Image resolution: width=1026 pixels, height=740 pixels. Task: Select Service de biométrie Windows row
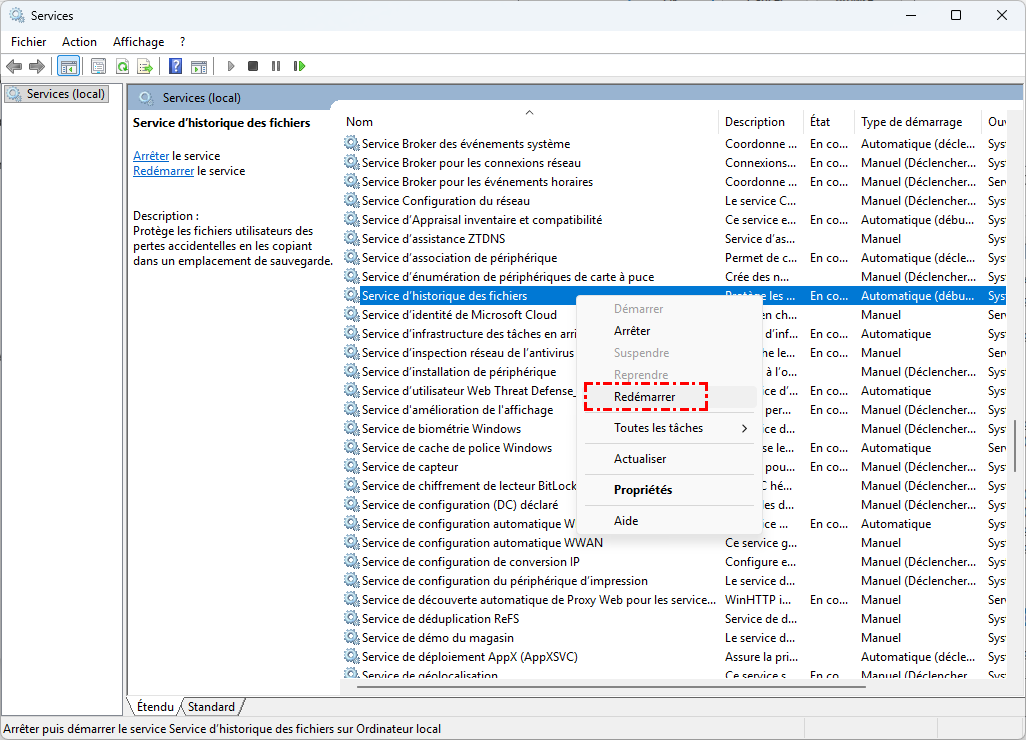click(441, 429)
